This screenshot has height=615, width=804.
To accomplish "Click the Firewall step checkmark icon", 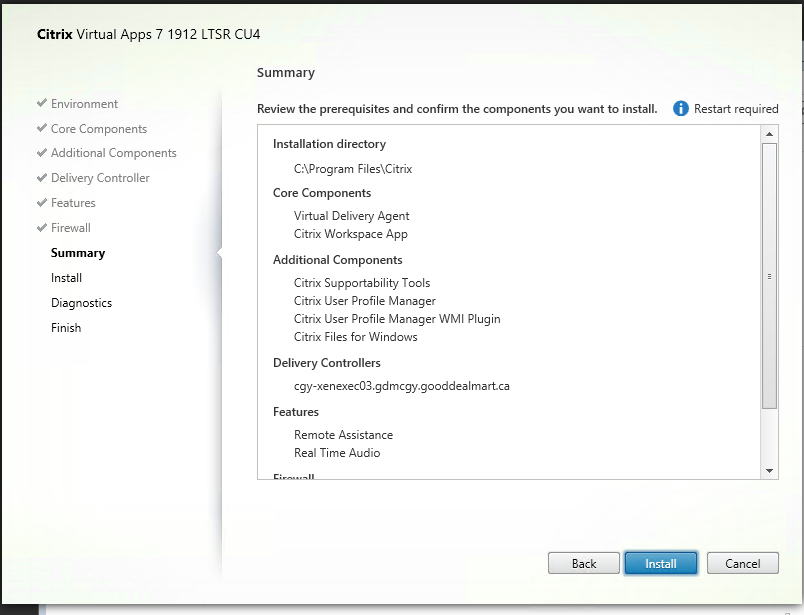I will pos(42,227).
